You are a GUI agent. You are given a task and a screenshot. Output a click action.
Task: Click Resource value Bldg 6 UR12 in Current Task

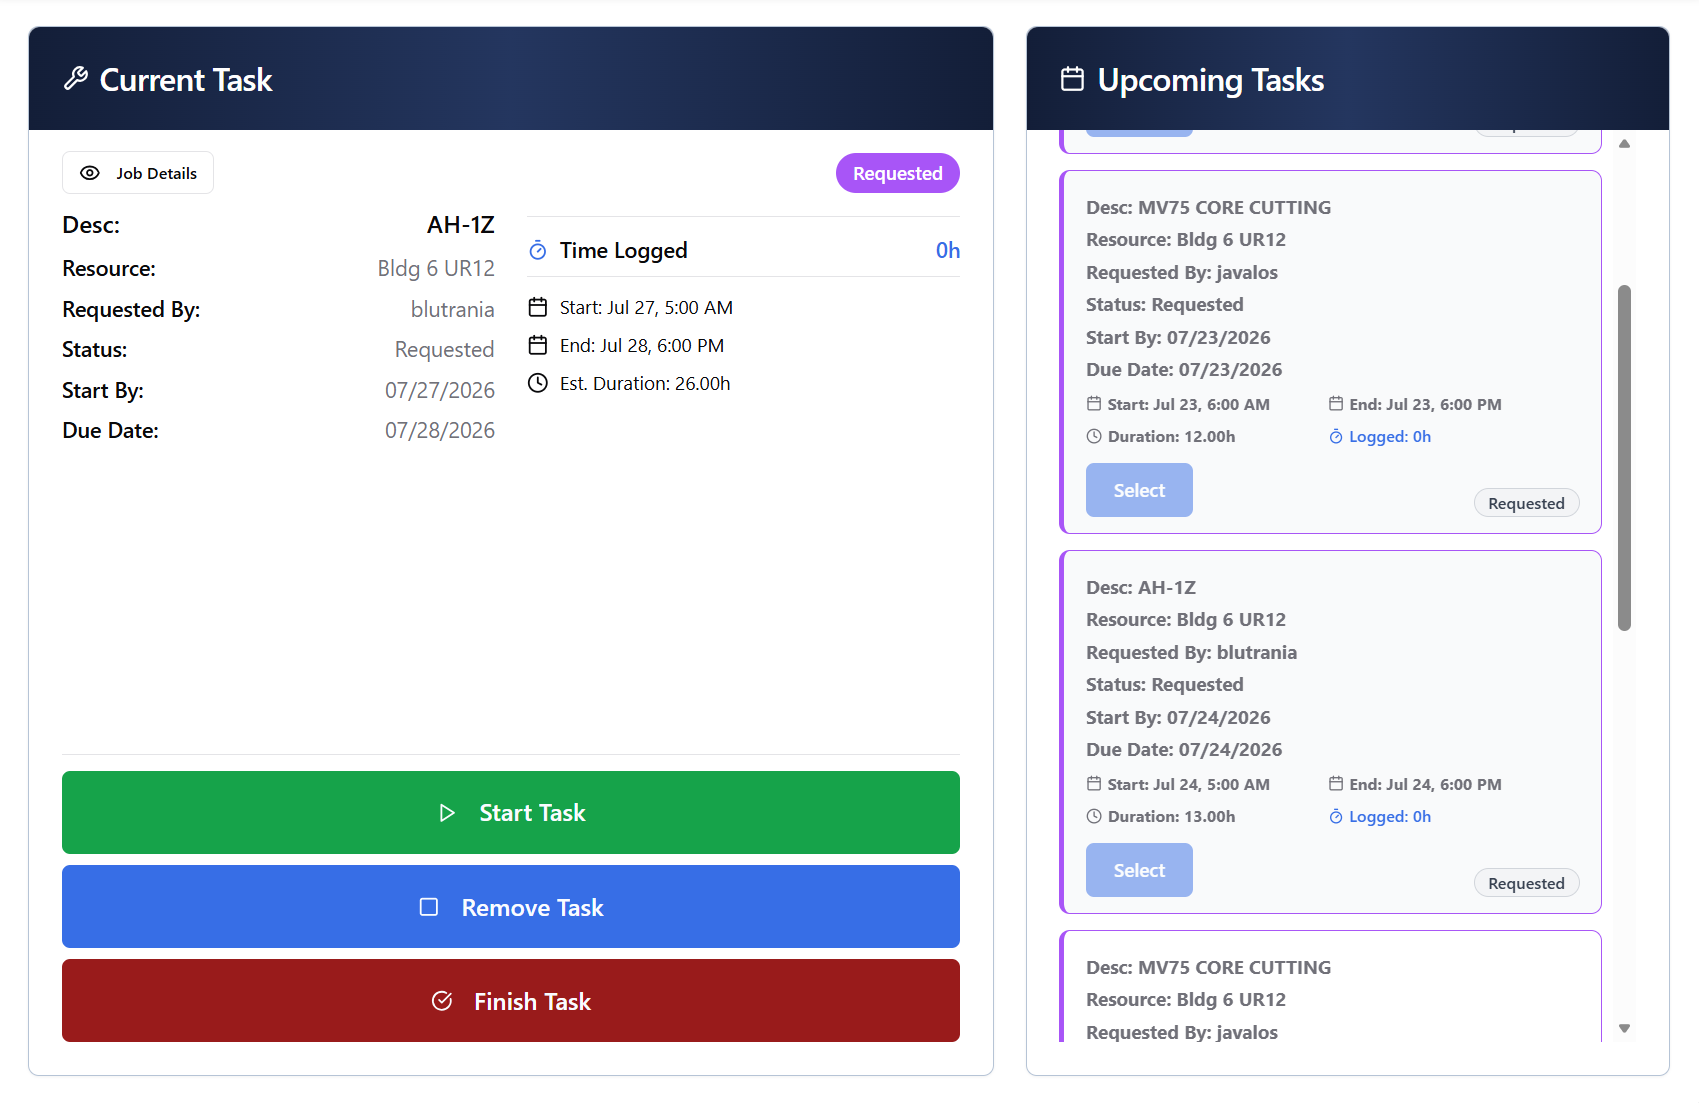[x=436, y=268]
